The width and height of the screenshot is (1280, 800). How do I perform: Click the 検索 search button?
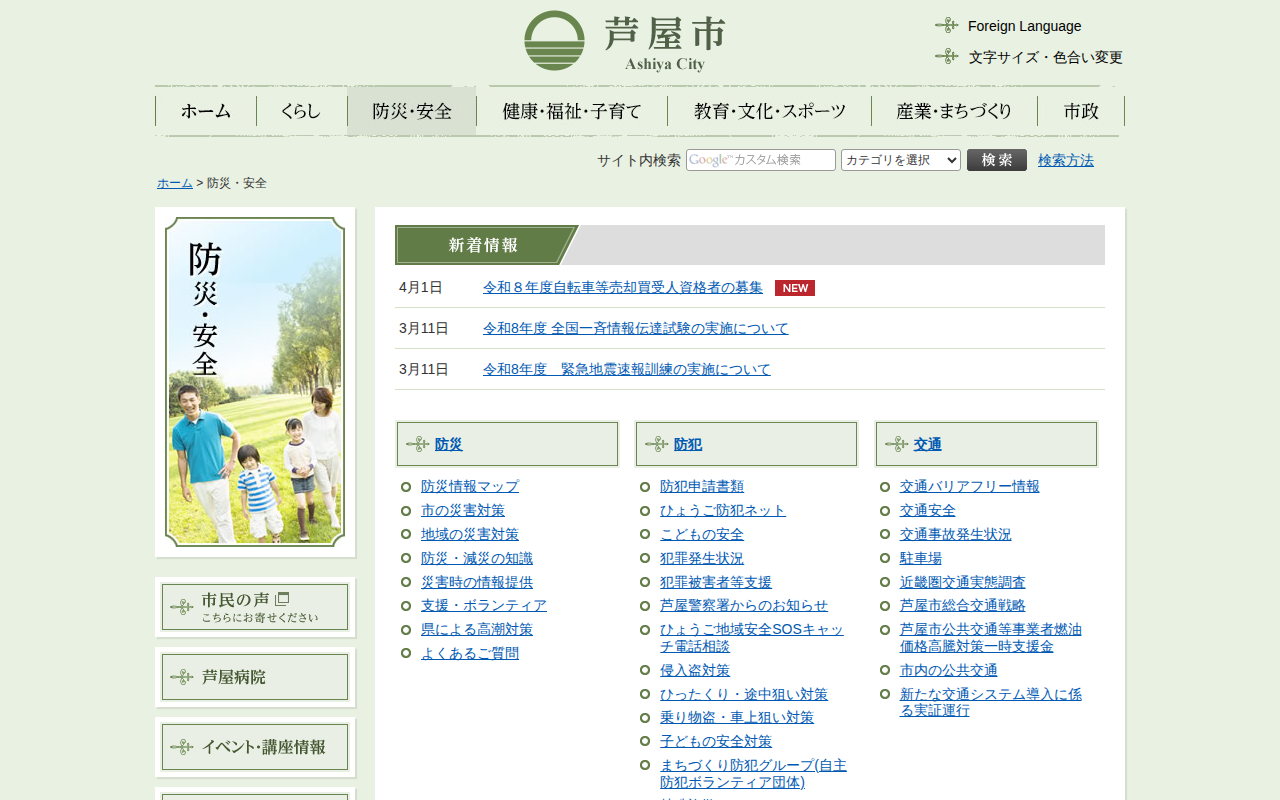tap(997, 160)
